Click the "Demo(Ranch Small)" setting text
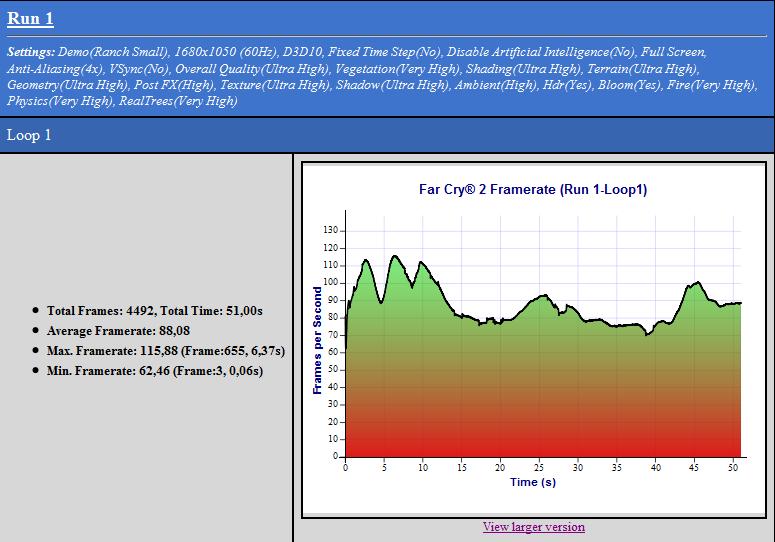 [113, 52]
